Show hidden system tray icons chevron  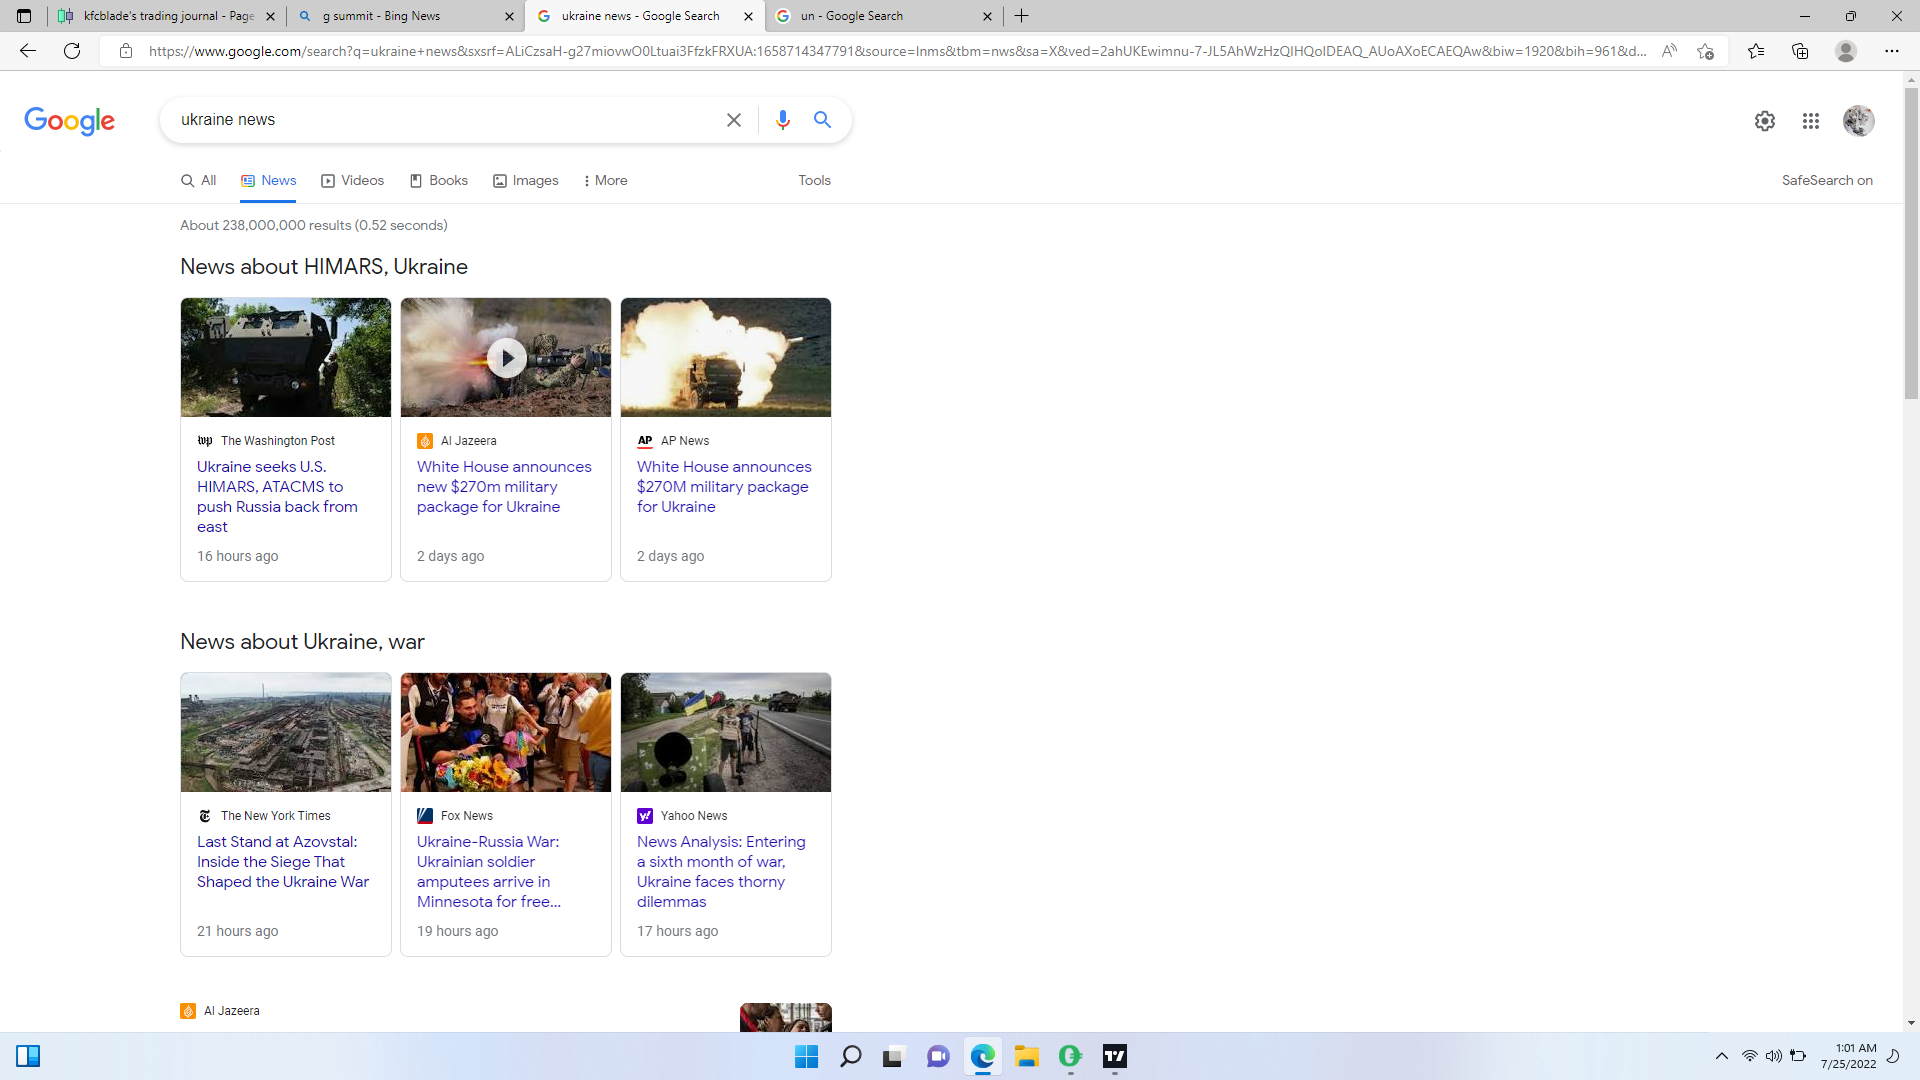tap(1721, 1056)
